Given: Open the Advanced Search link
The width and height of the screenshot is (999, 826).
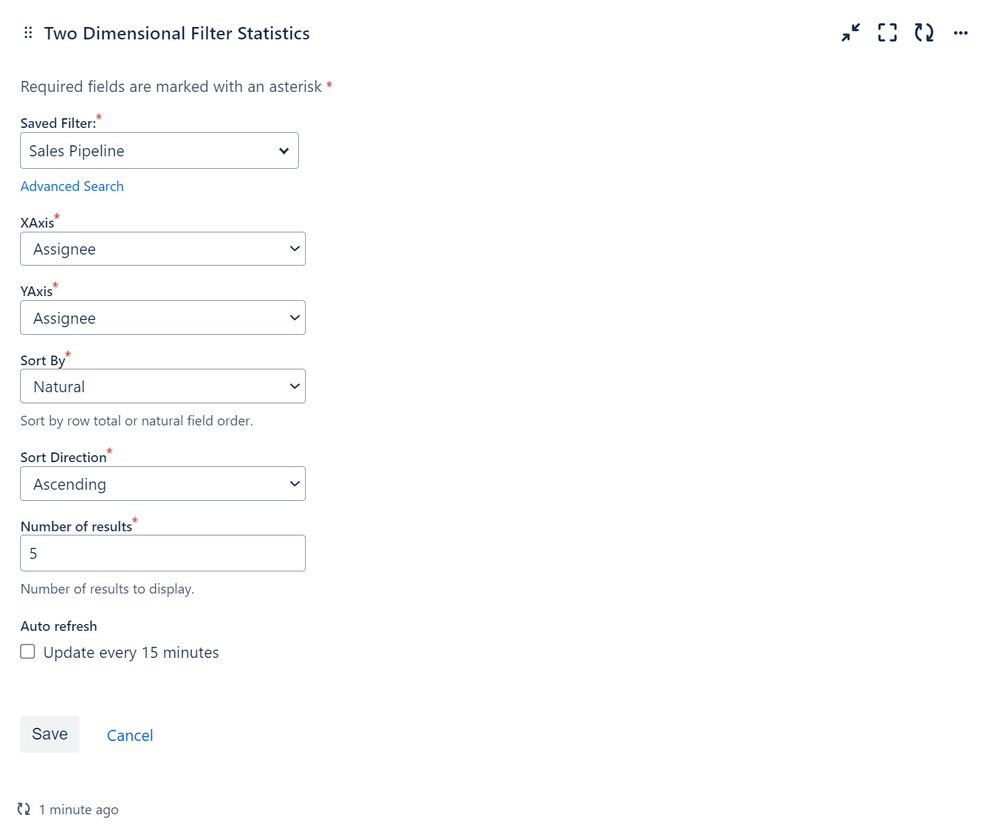Looking at the screenshot, I should (x=72, y=186).
